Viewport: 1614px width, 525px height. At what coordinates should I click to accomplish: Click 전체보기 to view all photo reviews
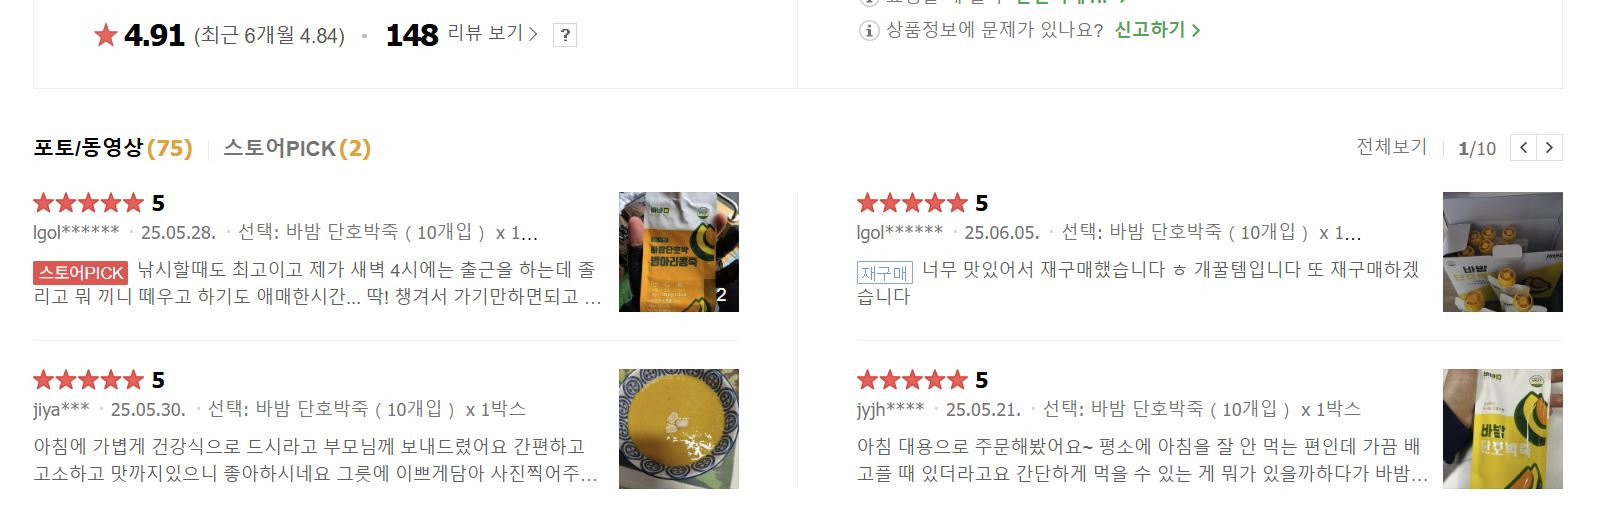1391,147
